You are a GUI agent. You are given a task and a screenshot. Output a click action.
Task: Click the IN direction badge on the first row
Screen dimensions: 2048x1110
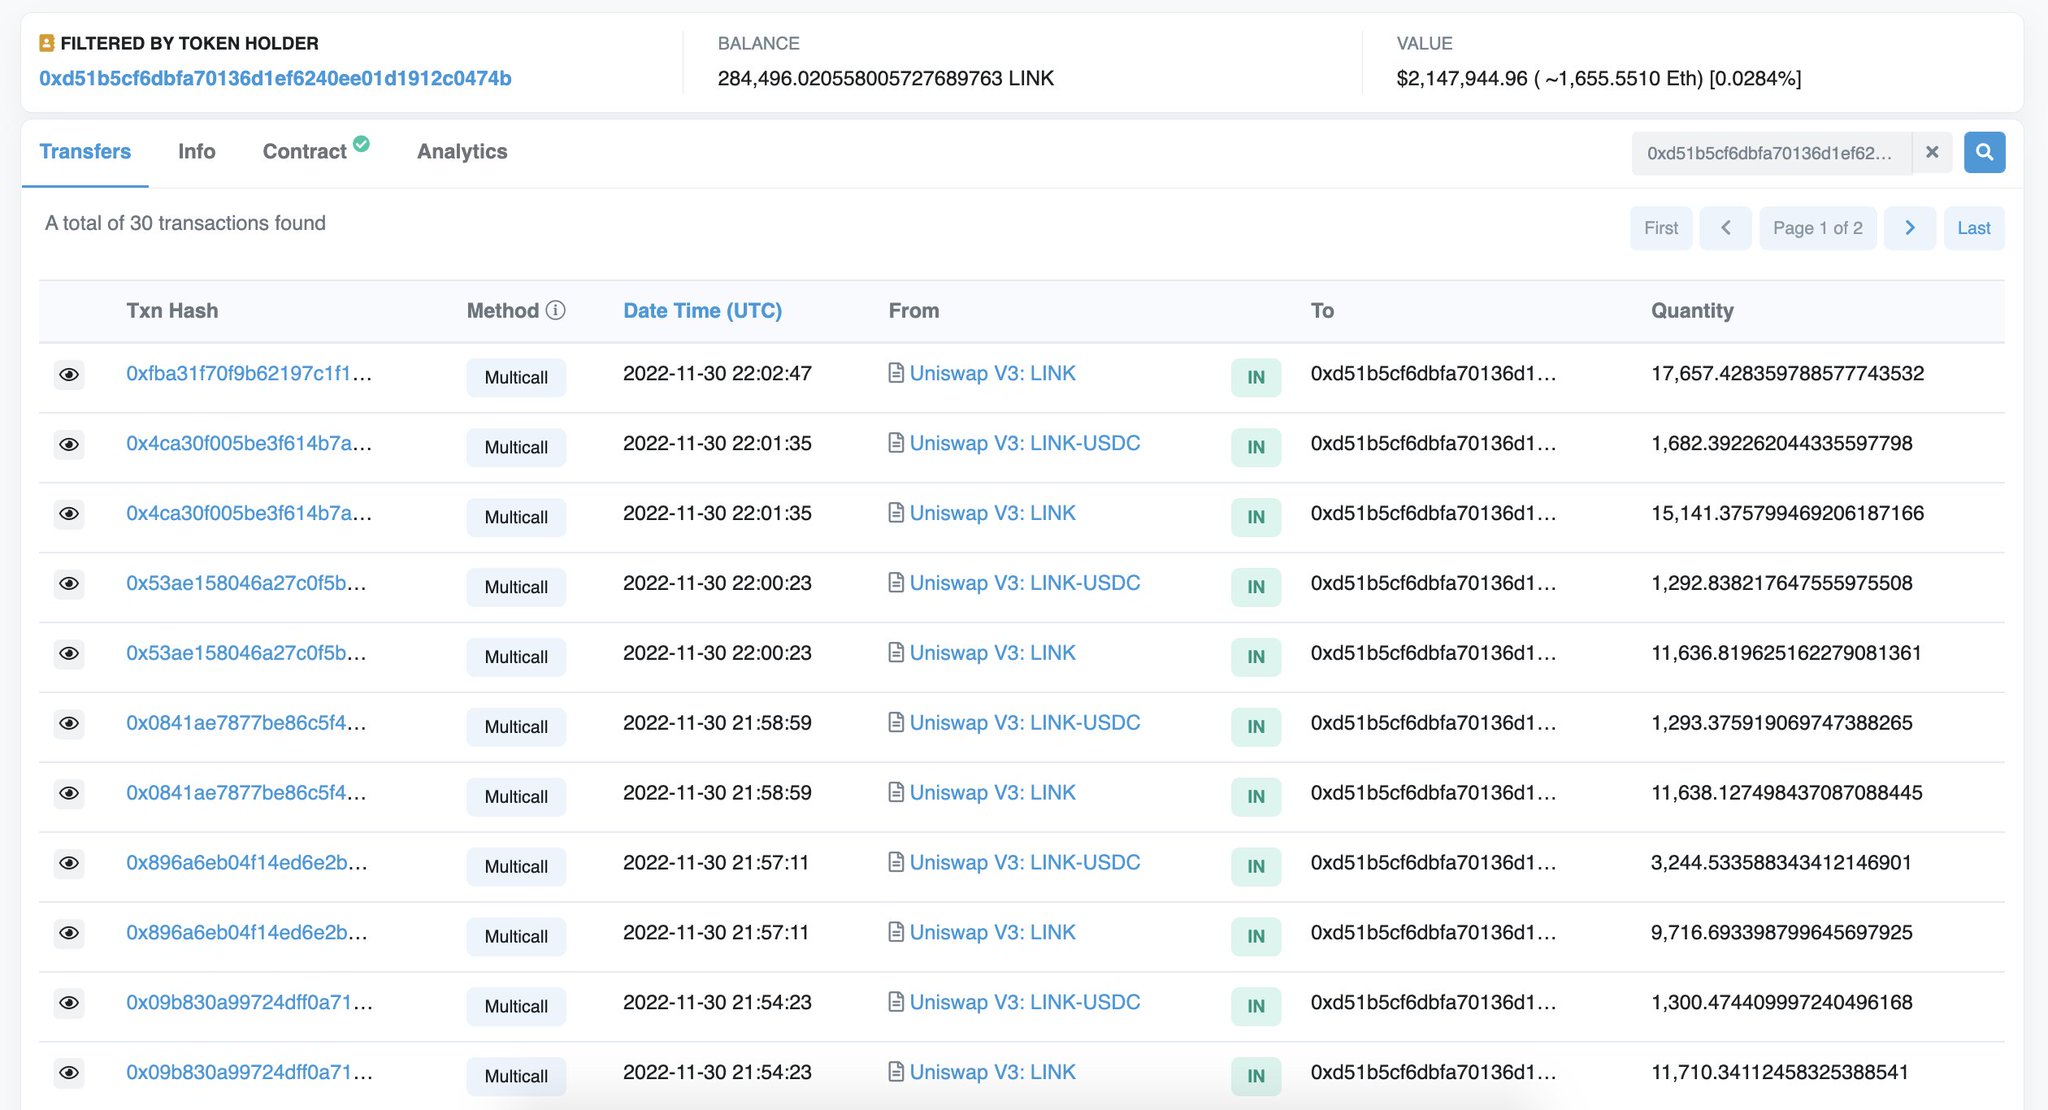point(1255,377)
